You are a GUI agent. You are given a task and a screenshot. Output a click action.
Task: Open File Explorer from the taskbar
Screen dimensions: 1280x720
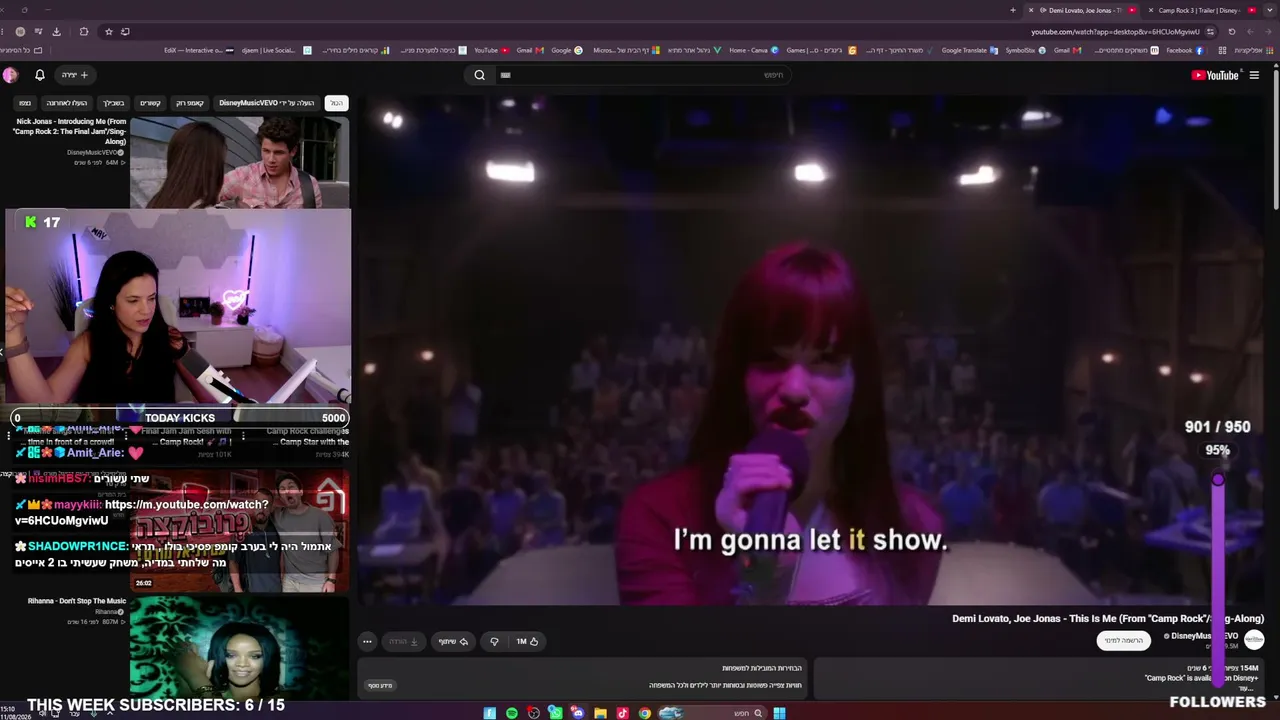(600, 713)
